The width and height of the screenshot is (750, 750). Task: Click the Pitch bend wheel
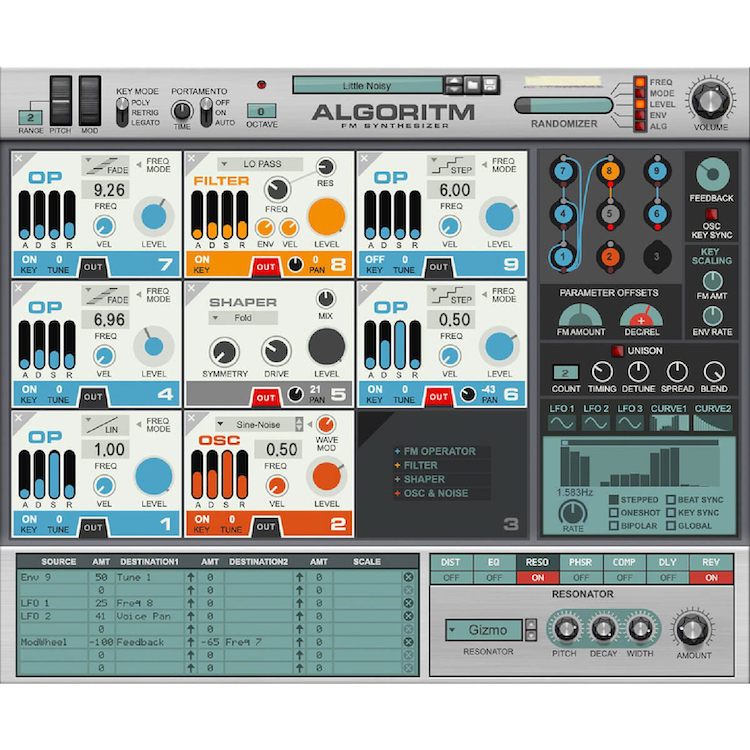61,101
